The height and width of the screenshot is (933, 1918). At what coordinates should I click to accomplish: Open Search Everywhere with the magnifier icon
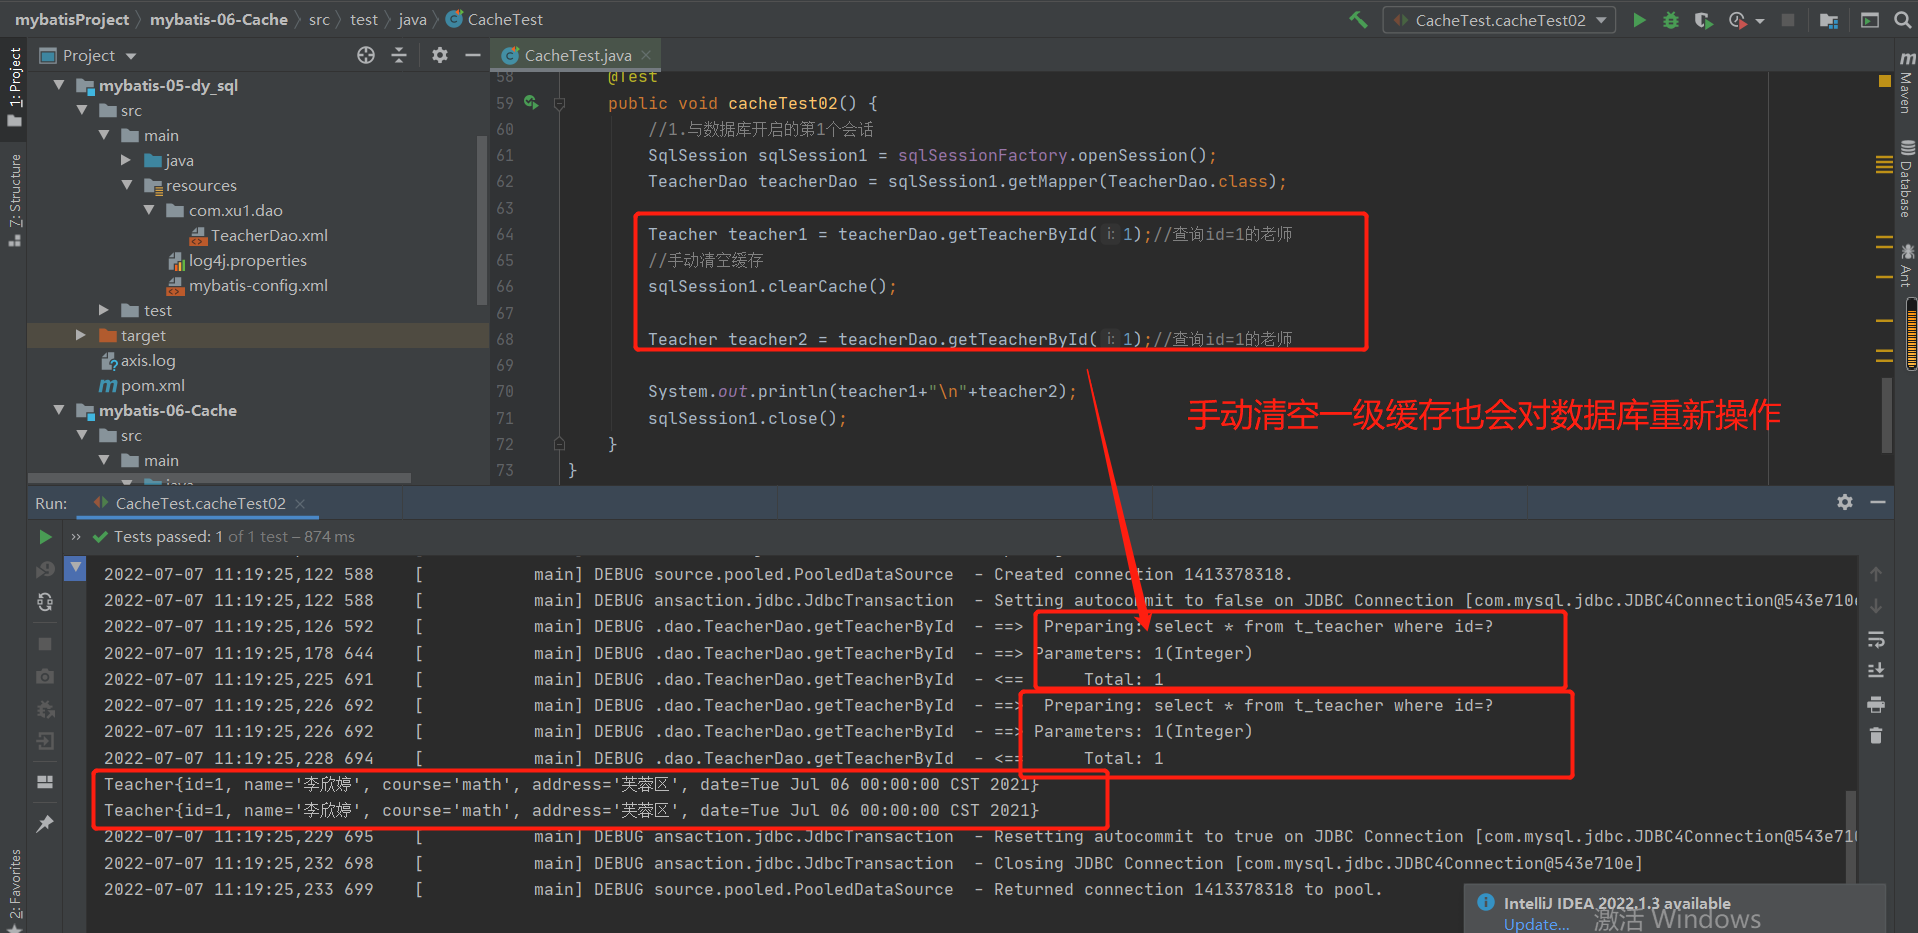pos(1902,20)
